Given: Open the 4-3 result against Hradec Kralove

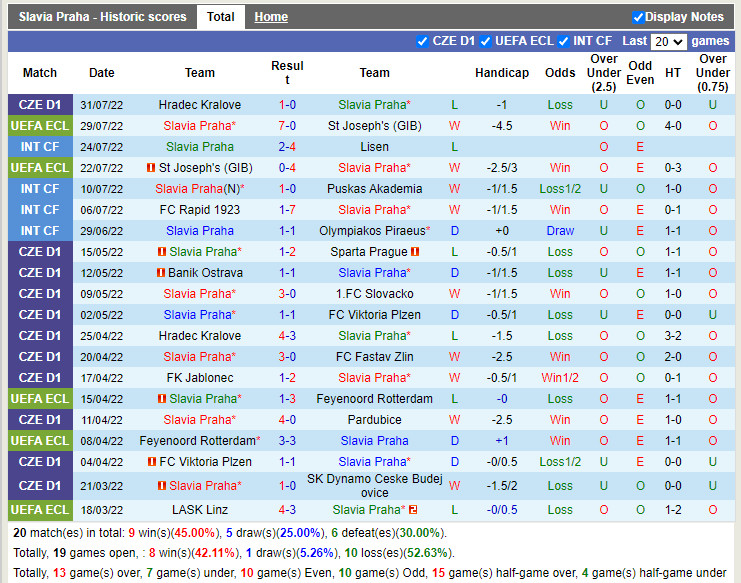Looking at the screenshot, I should 287,336.
